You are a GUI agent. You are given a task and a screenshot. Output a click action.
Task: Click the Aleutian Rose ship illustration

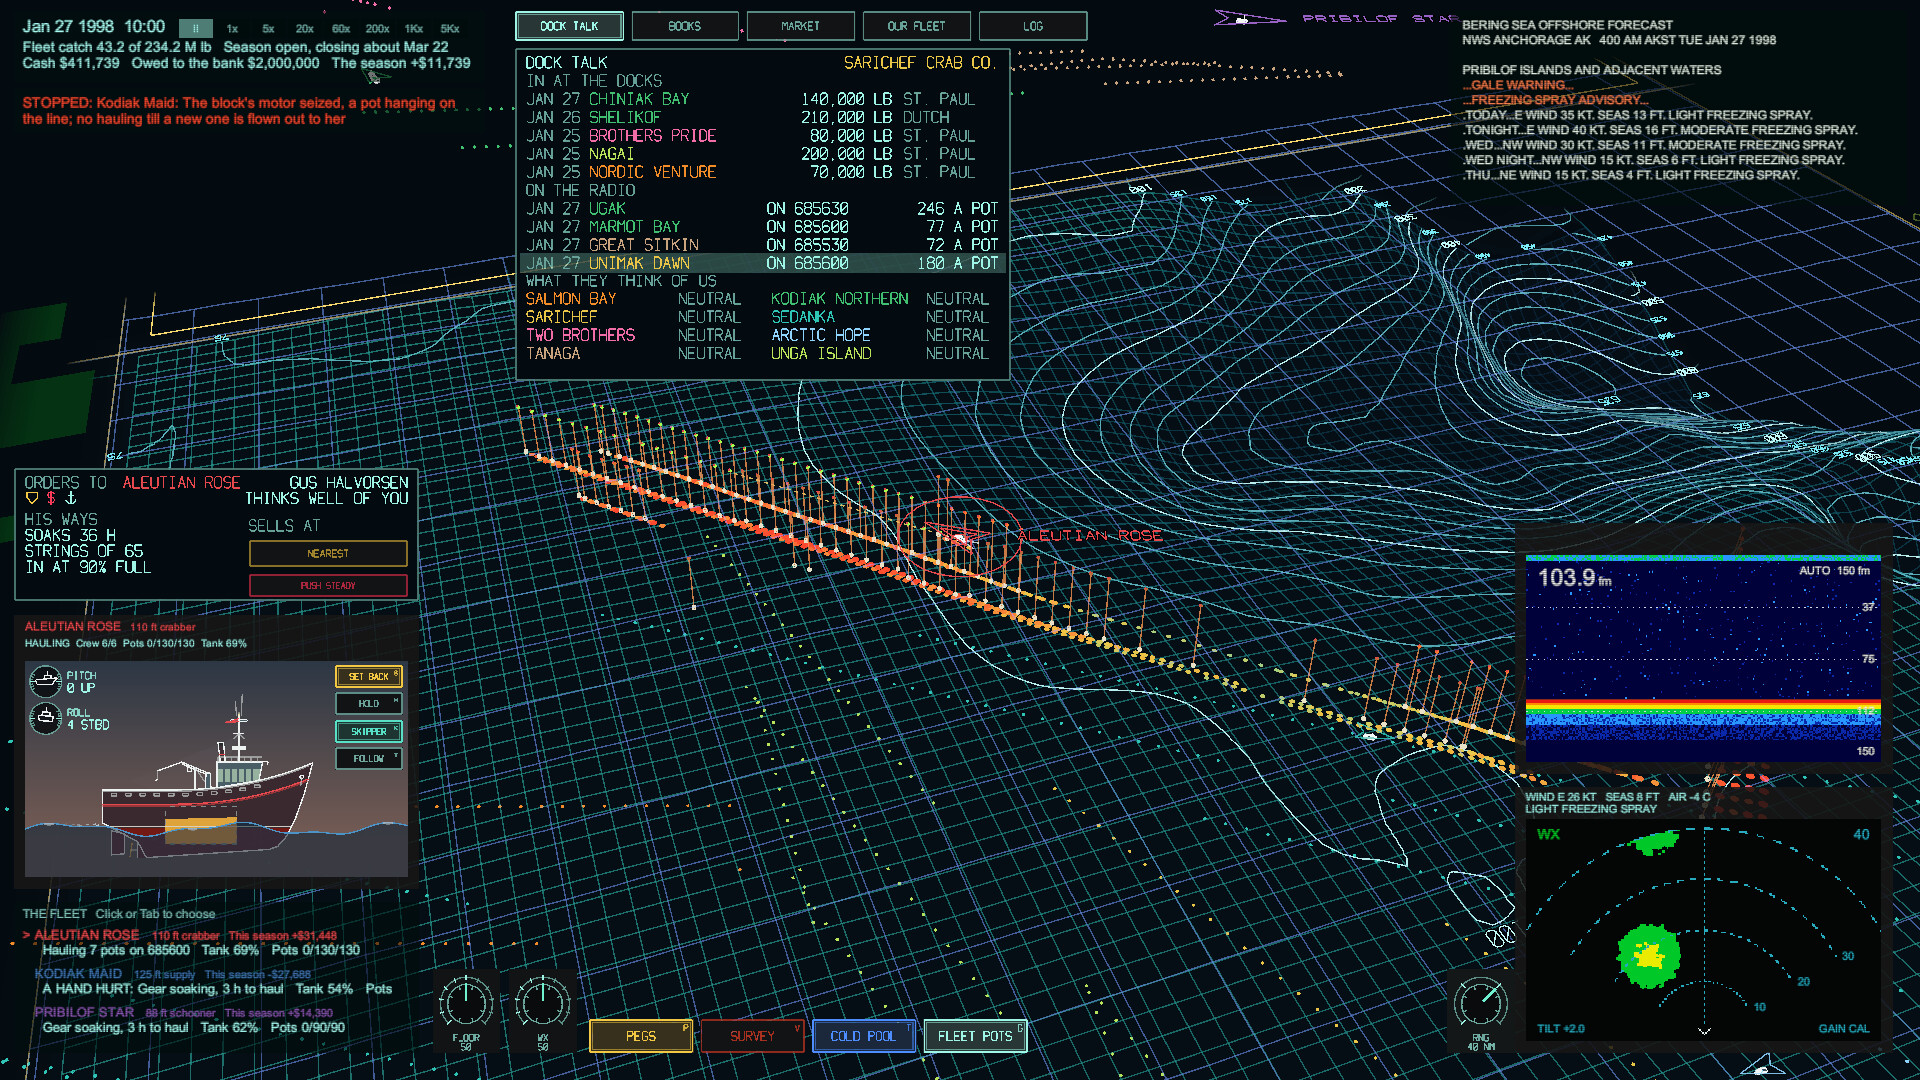click(208, 790)
